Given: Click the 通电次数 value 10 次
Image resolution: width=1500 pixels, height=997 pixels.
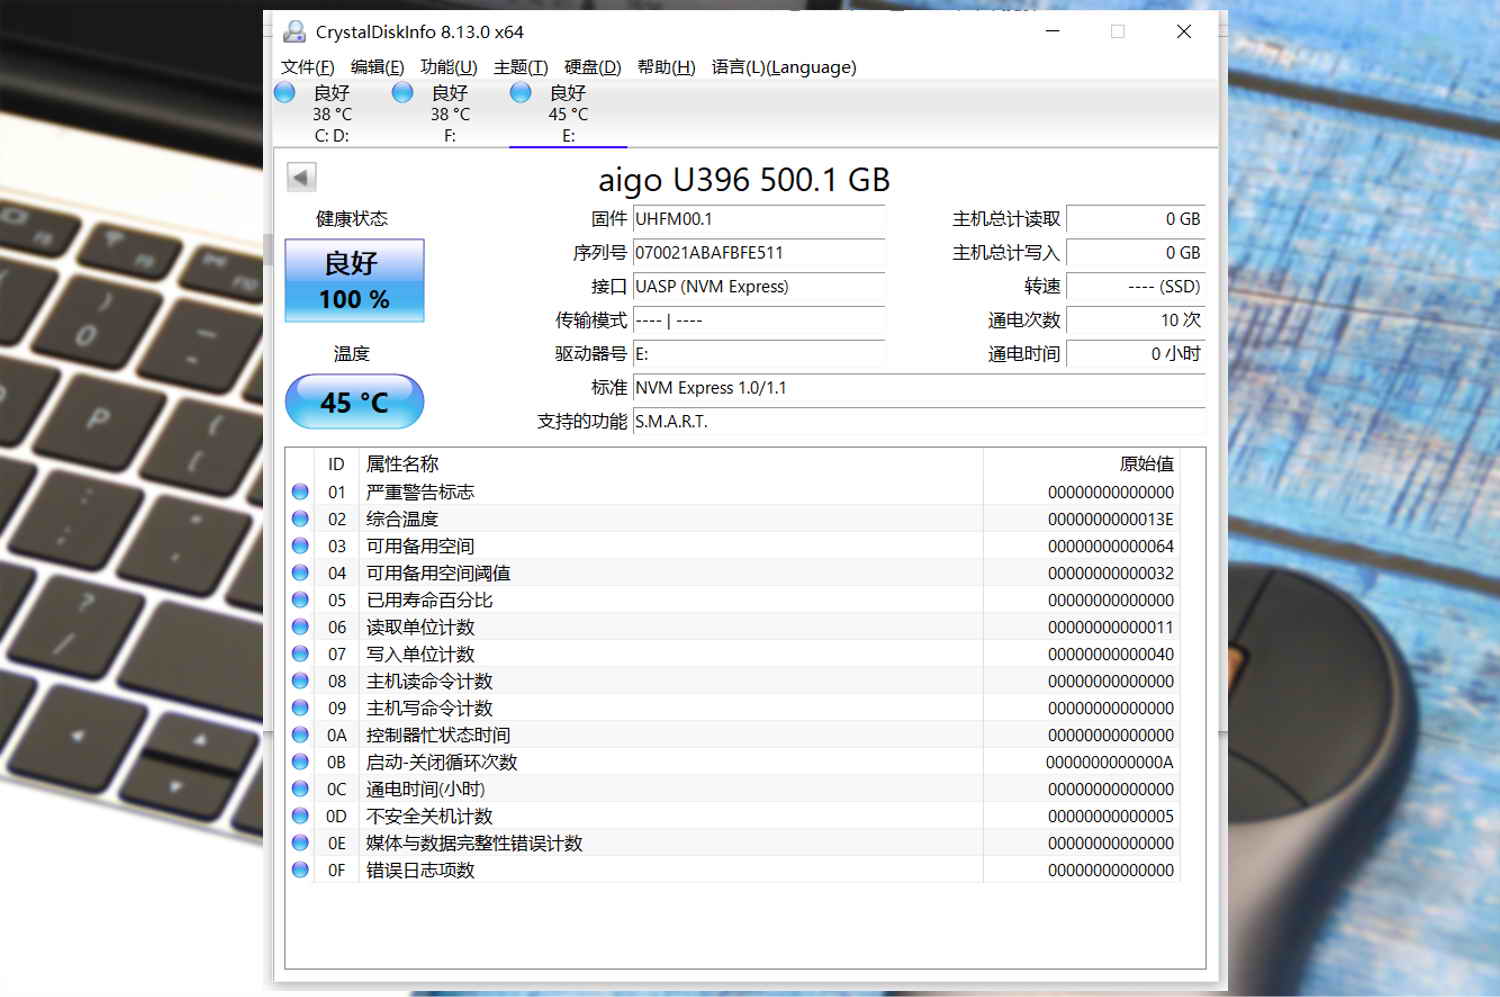Looking at the screenshot, I should point(1136,320).
